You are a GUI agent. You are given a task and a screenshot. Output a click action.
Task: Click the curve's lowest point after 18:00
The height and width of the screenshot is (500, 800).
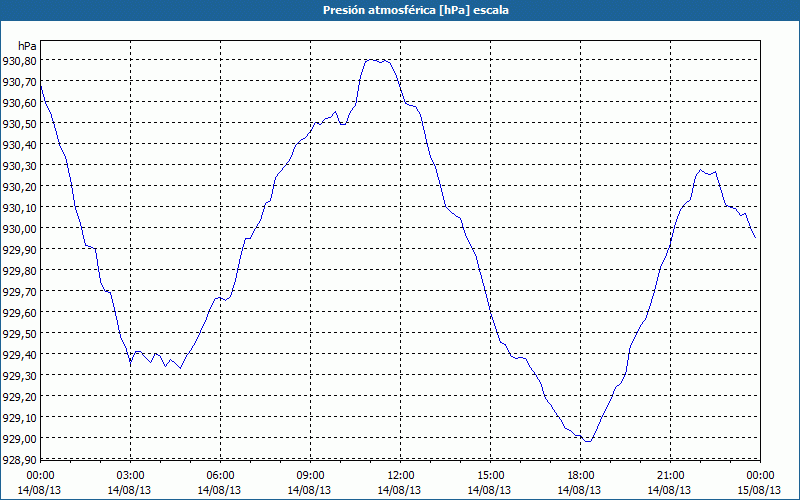coord(588,441)
